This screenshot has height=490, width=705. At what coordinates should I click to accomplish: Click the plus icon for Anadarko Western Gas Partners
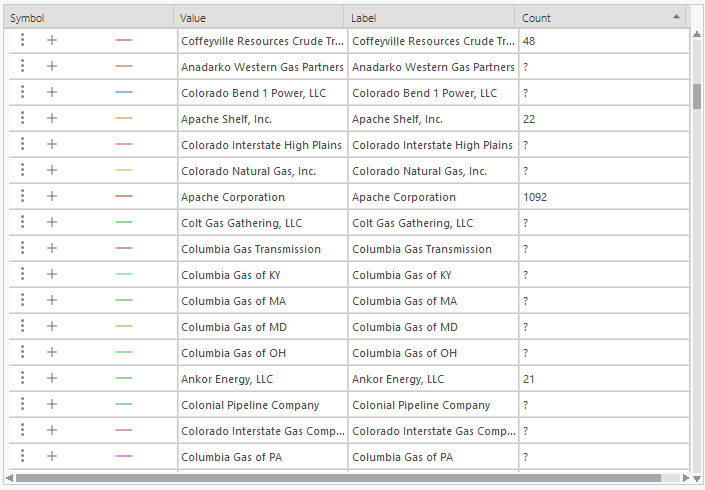52,66
